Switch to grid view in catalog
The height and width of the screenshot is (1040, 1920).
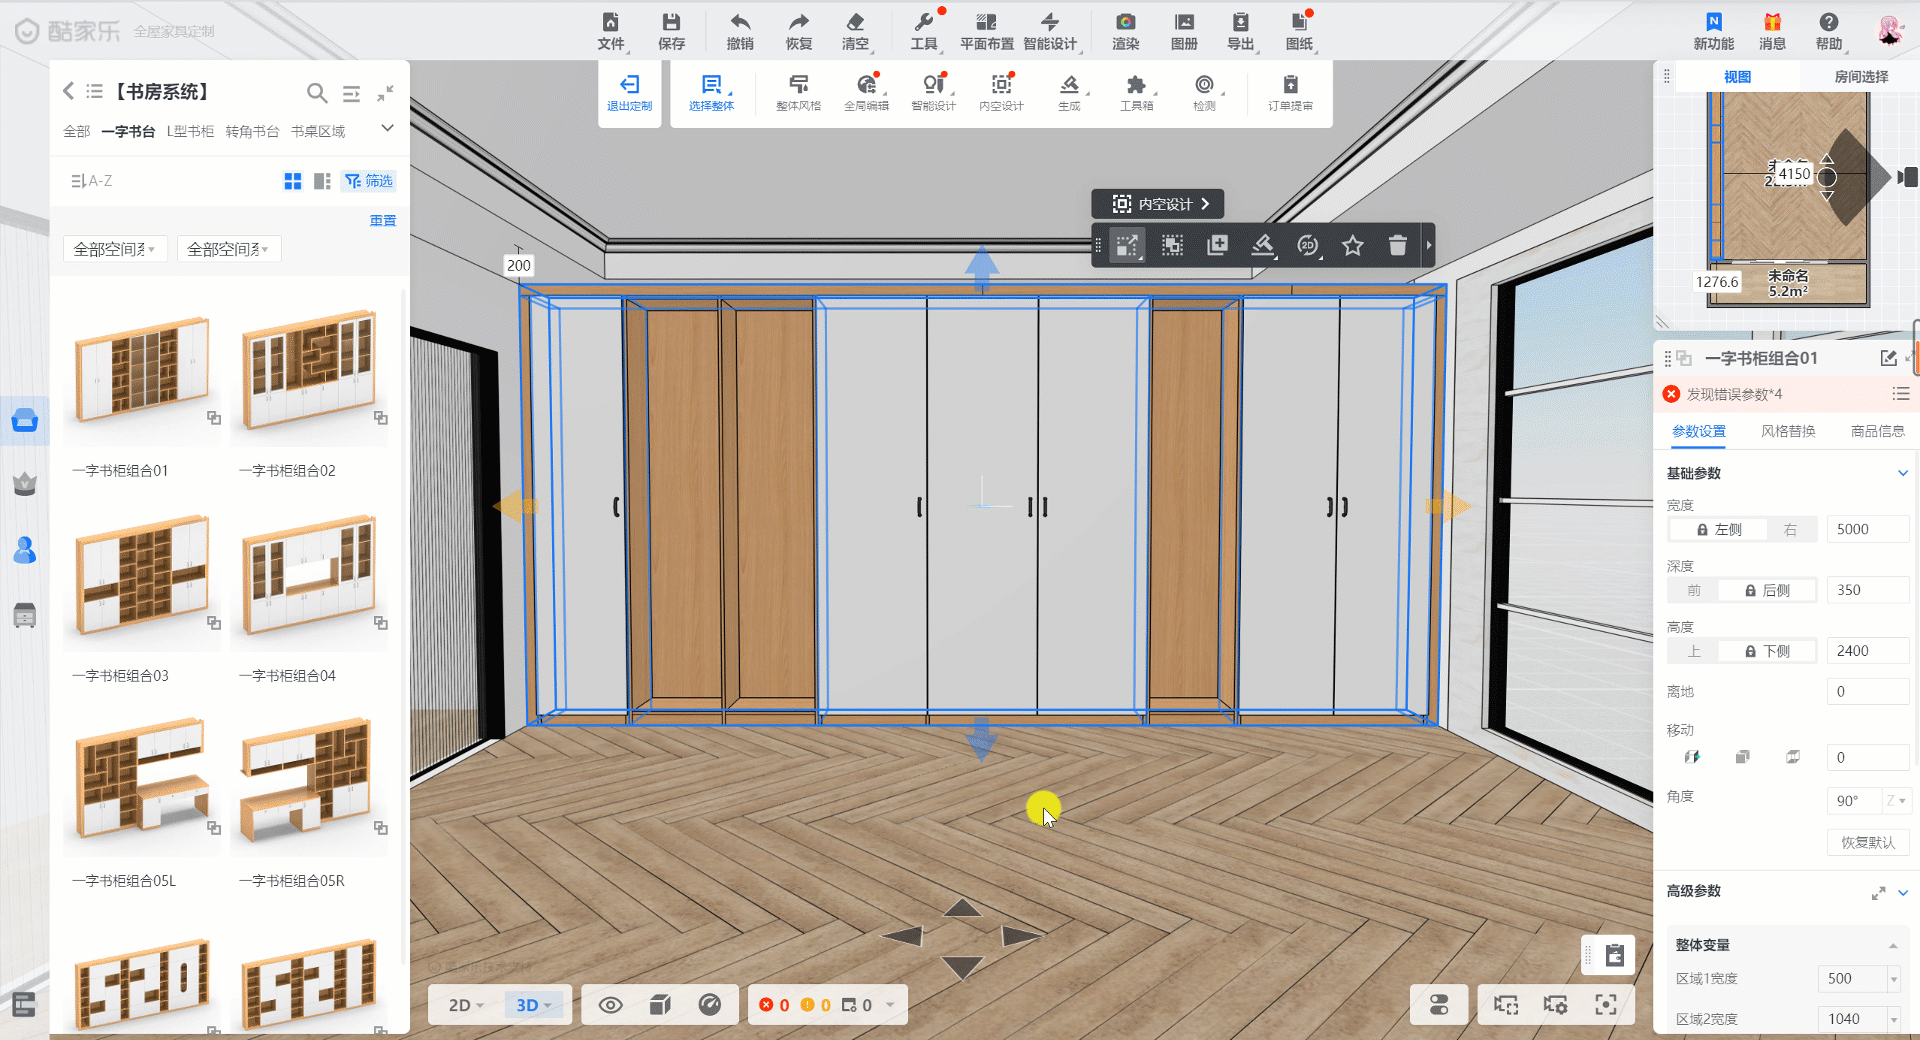coord(293,181)
